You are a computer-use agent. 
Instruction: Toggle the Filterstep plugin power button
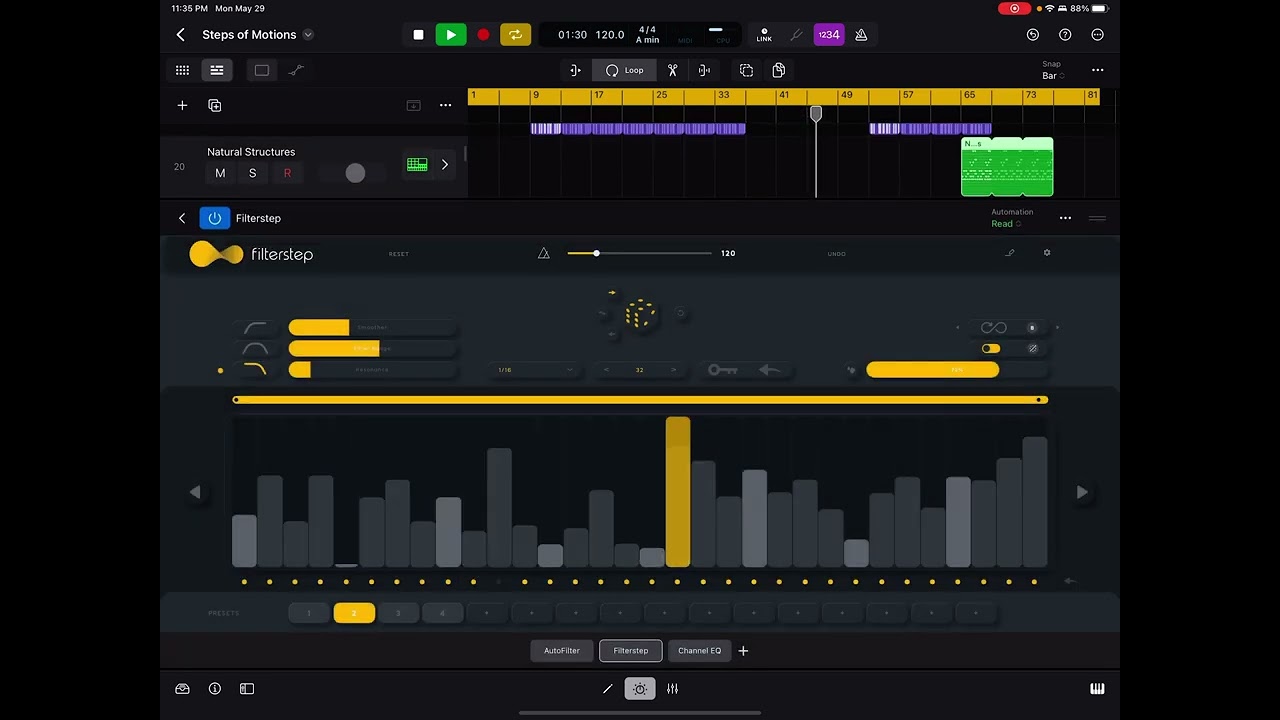[214, 218]
